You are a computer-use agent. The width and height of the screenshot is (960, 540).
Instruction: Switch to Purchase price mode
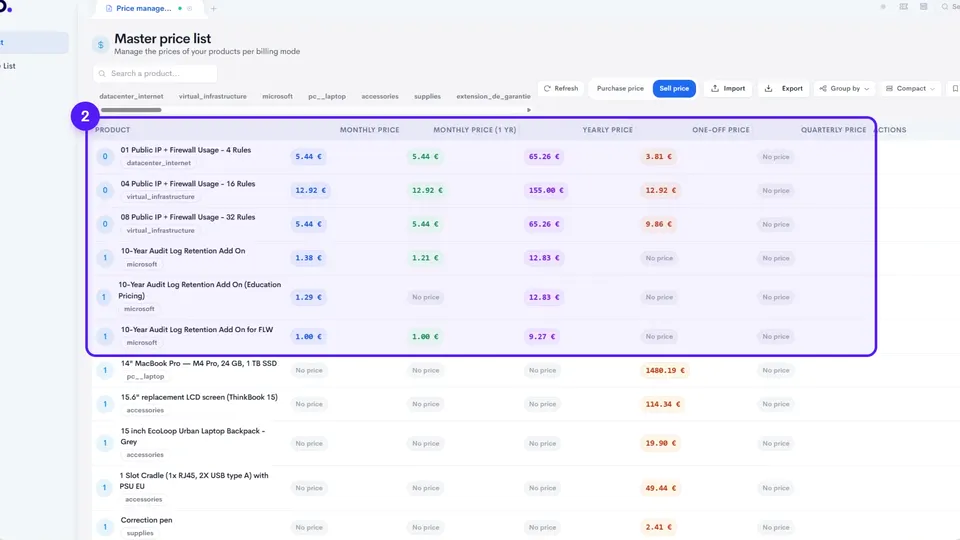tap(620, 88)
